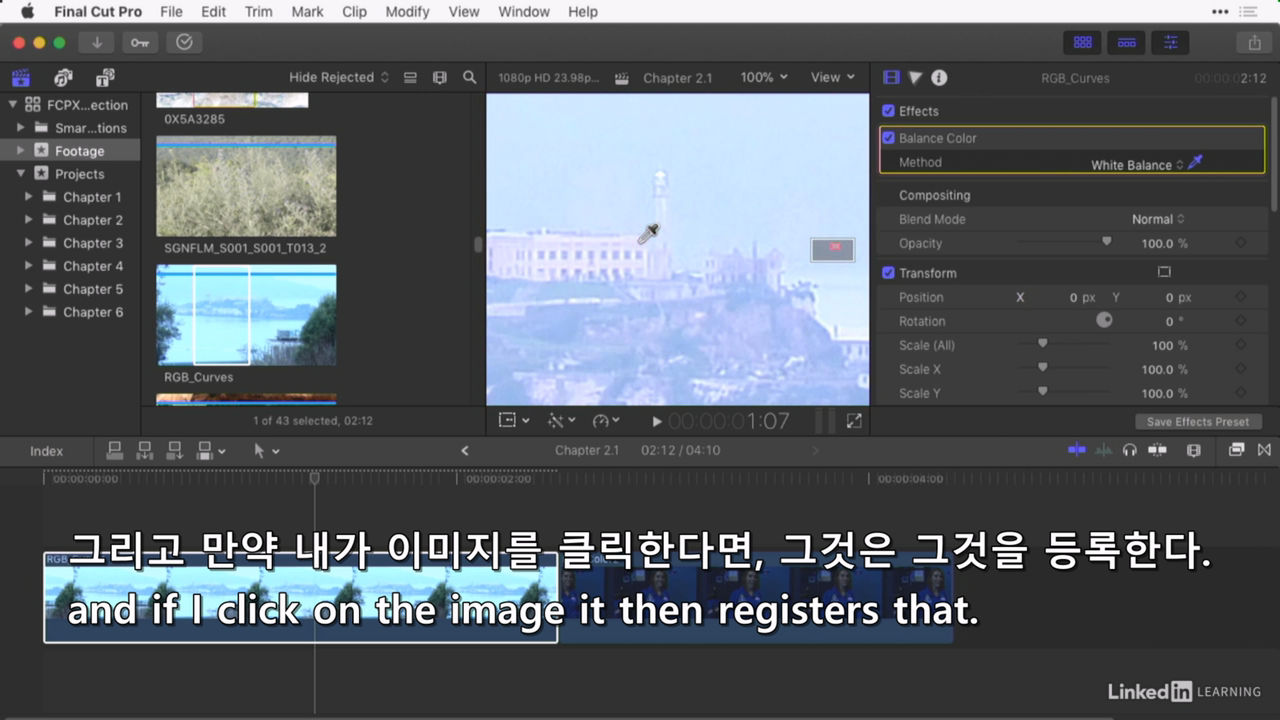Toggle the Transform checkbox
The width and height of the screenshot is (1280, 720).
point(888,273)
